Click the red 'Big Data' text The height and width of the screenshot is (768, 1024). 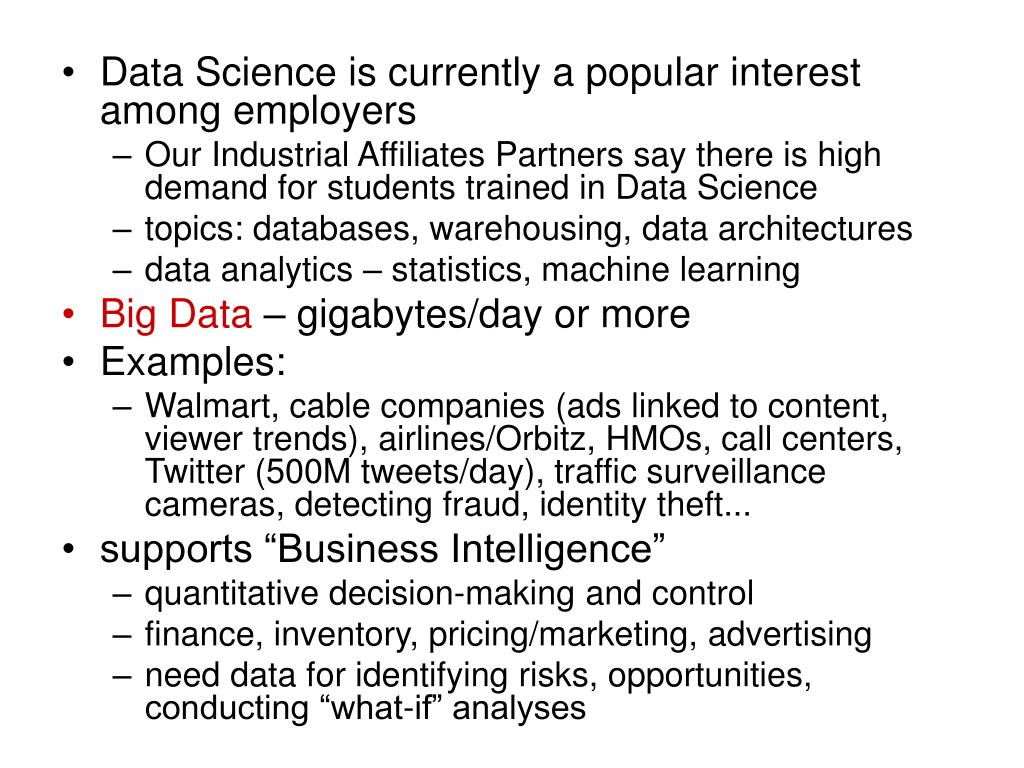point(176,315)
